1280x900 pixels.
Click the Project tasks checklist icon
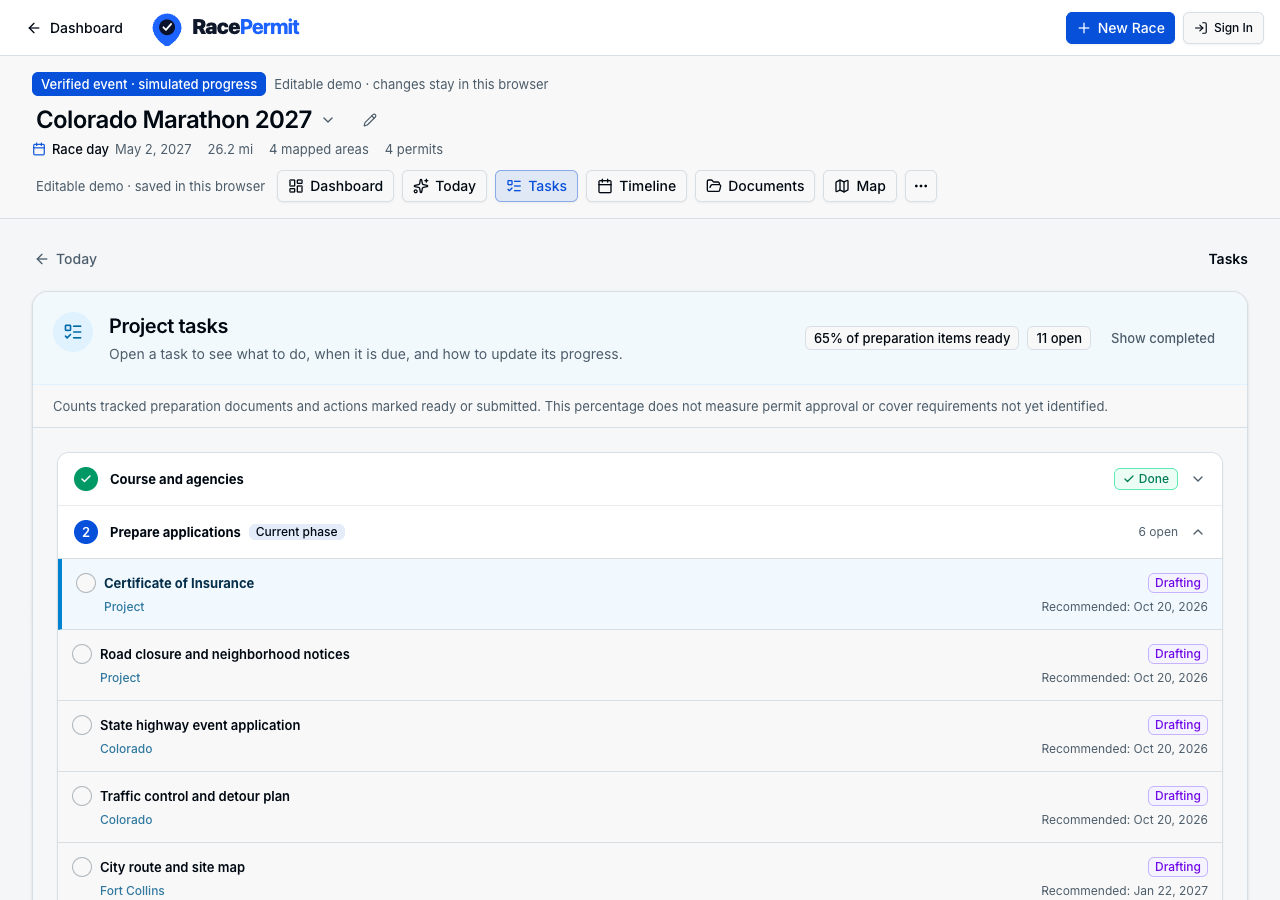click(73, 332)
